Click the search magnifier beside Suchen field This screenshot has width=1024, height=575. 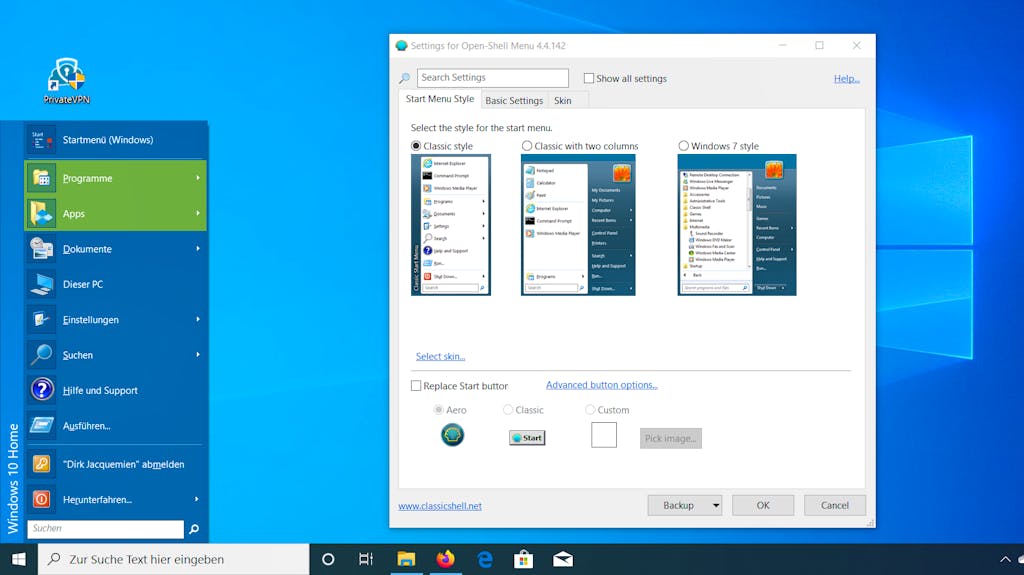194,529
